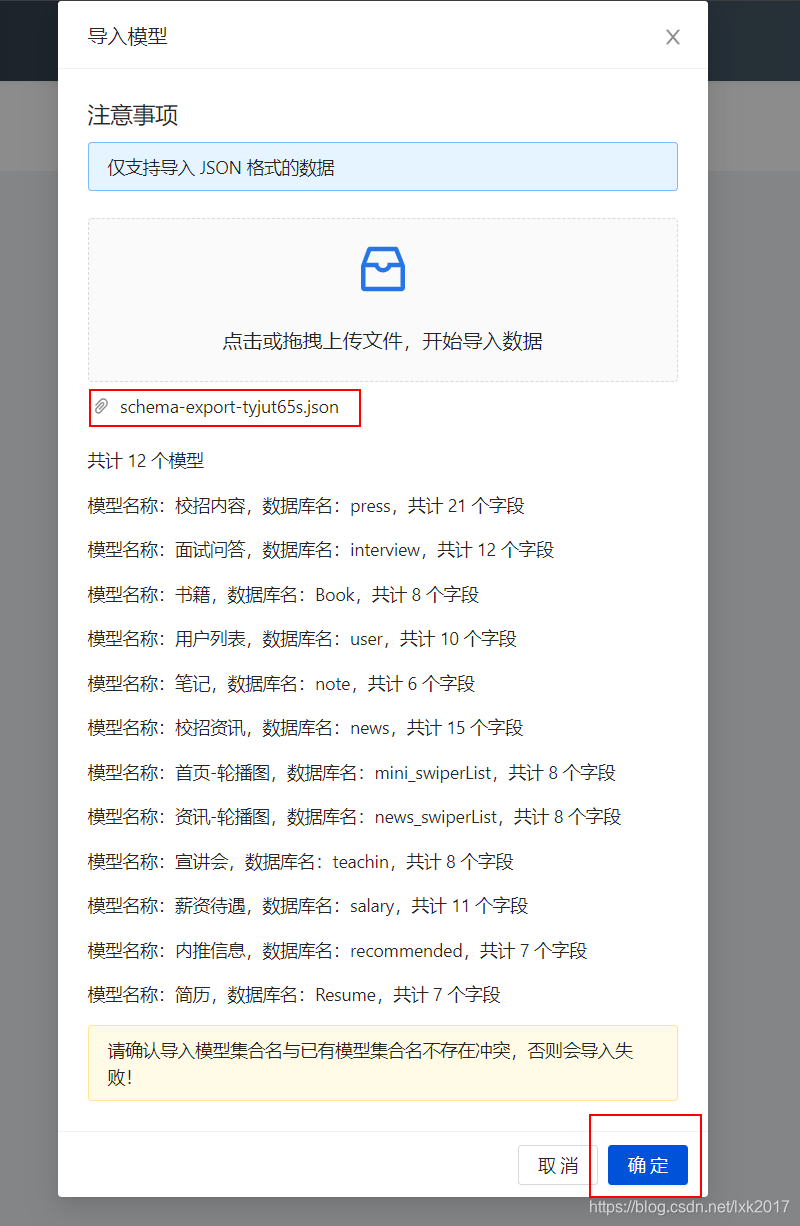Select the 内推信息 recommended model row
Screen dimensions: 800x1226
coord(338,951)
